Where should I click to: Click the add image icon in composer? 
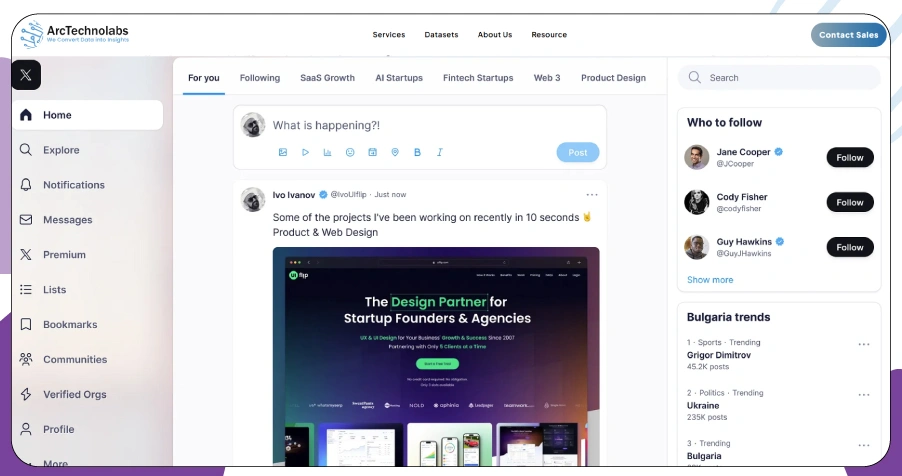(x=283, y=153)
